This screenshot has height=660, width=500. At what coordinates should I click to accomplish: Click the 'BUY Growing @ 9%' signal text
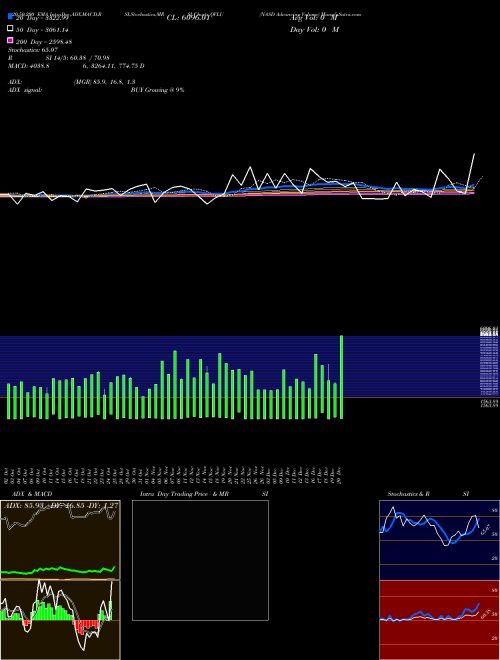click(x=157, y=90)
